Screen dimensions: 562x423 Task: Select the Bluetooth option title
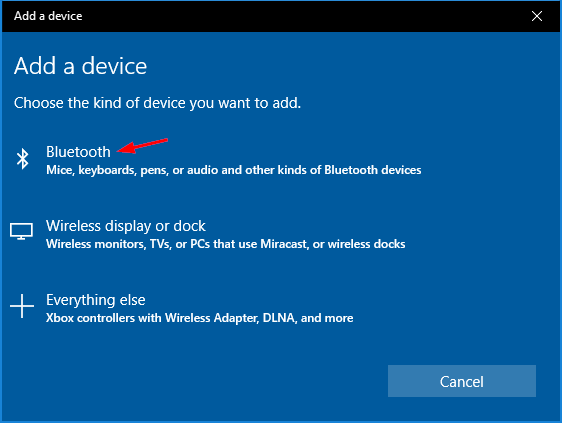click(78, 152)
